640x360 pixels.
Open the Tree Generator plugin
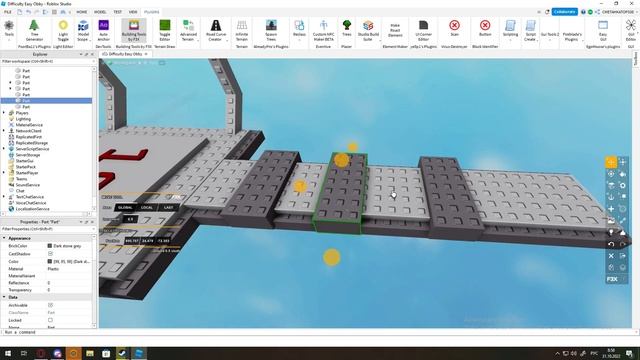[x=34, y=31]
